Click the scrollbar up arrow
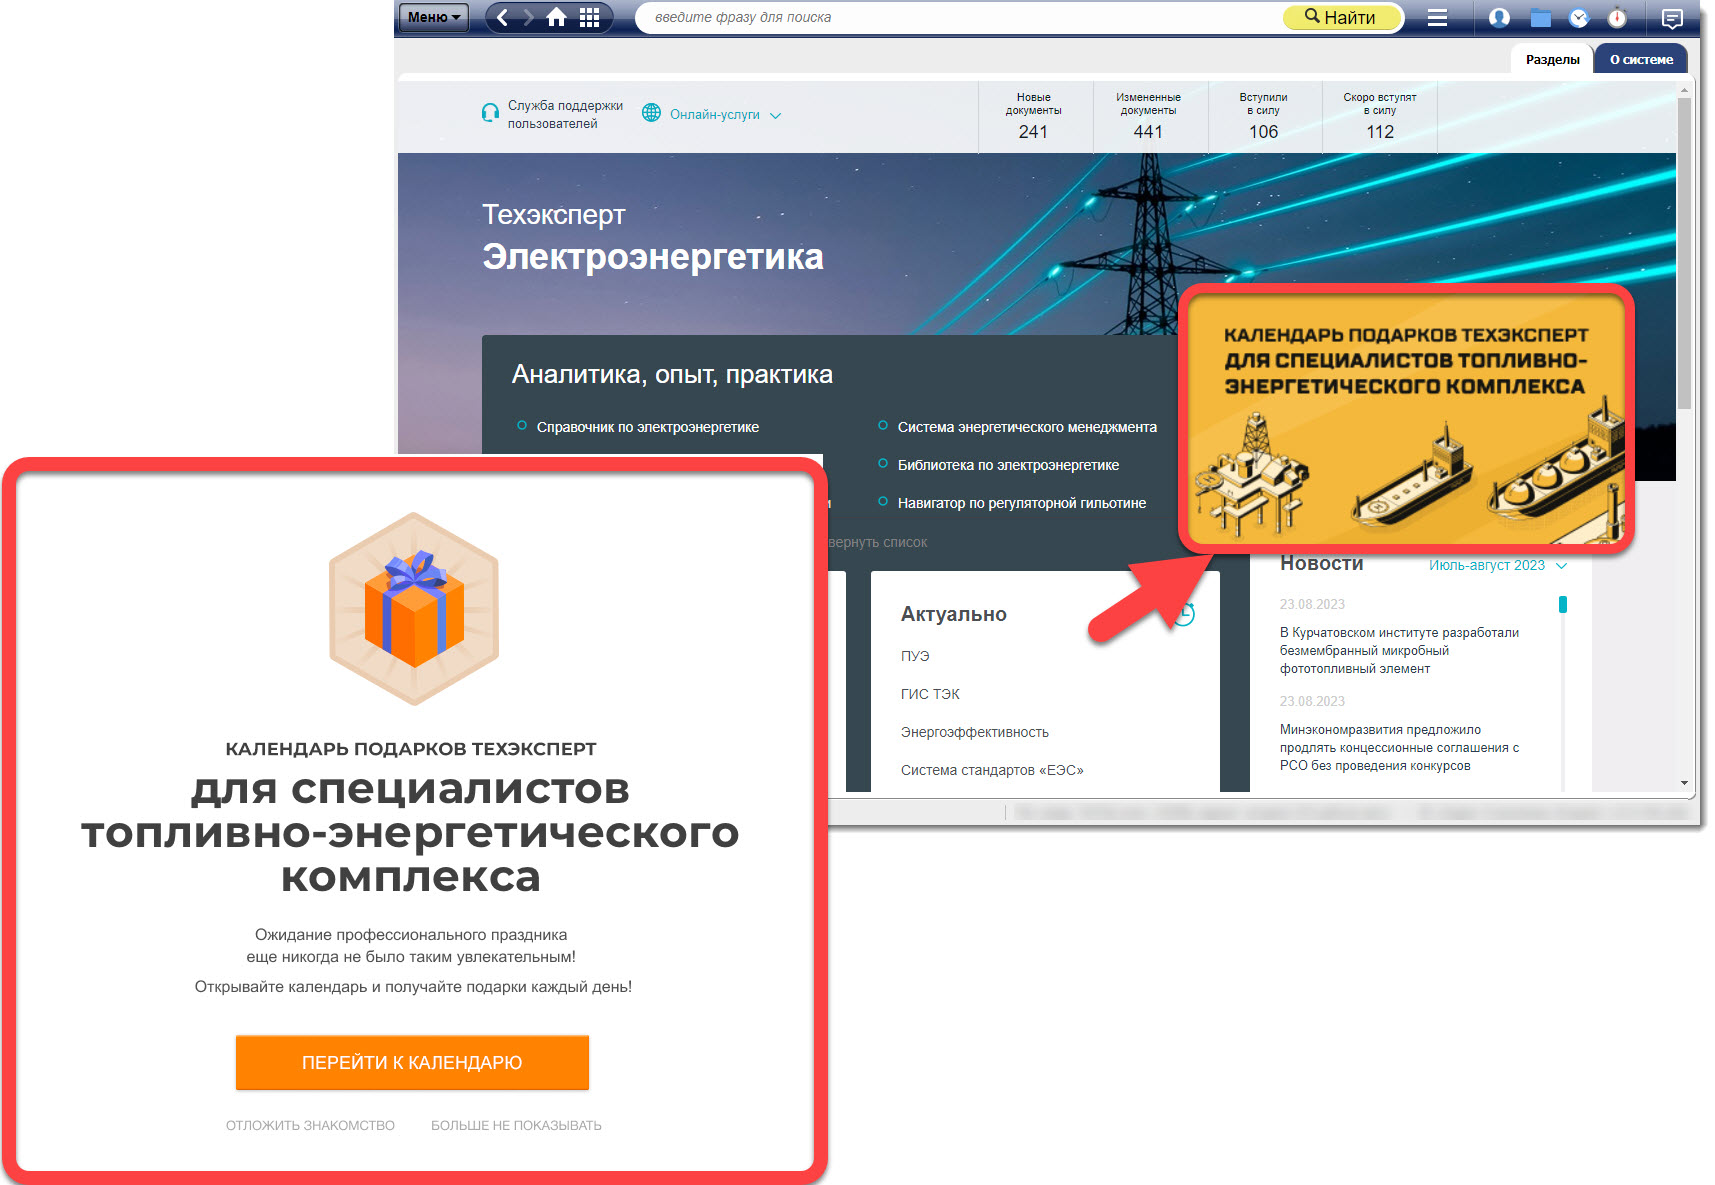This screenshot has width=1715, height=1185. 1684,90
